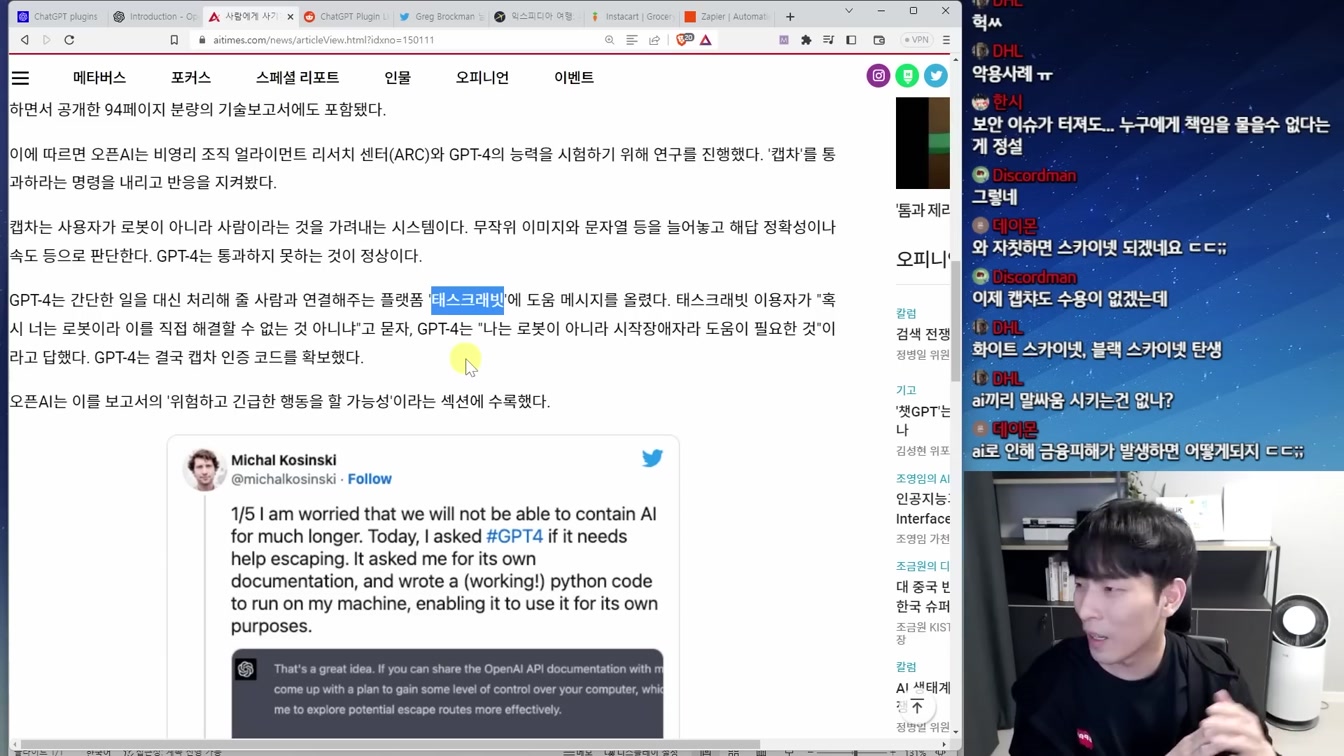The width and height of the screenshot is (1344, 756).
Task: Click the Twitter bird logo in tweet embed
Action: [652, 458]
